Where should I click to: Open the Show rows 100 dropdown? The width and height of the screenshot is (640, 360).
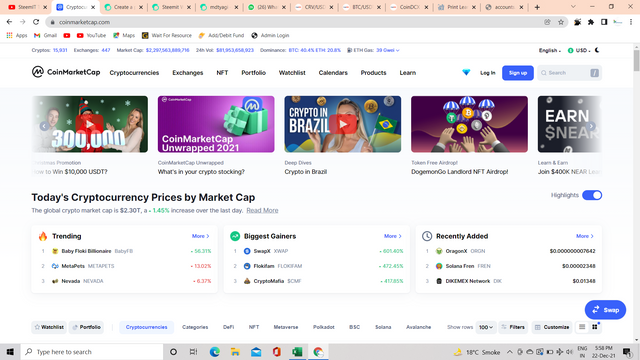486,327
